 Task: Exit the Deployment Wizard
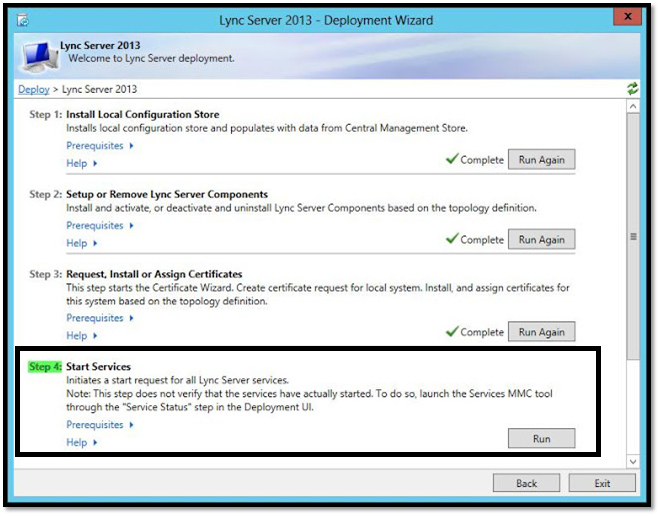(602, 483)
